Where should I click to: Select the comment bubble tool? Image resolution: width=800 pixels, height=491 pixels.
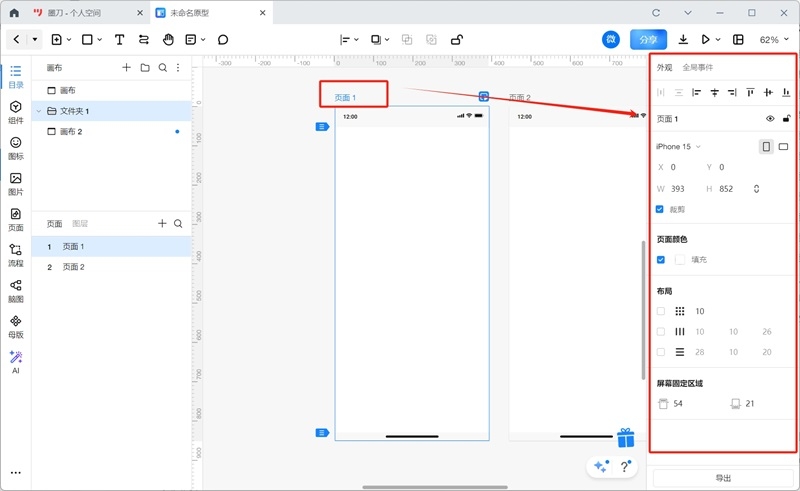pos(223,39)
